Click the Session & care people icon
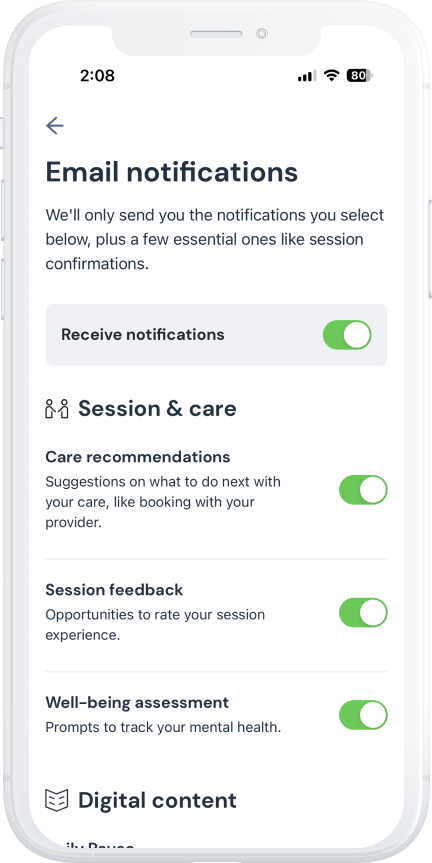The height and width of the screenshot is (863, 432). [57, 409]
